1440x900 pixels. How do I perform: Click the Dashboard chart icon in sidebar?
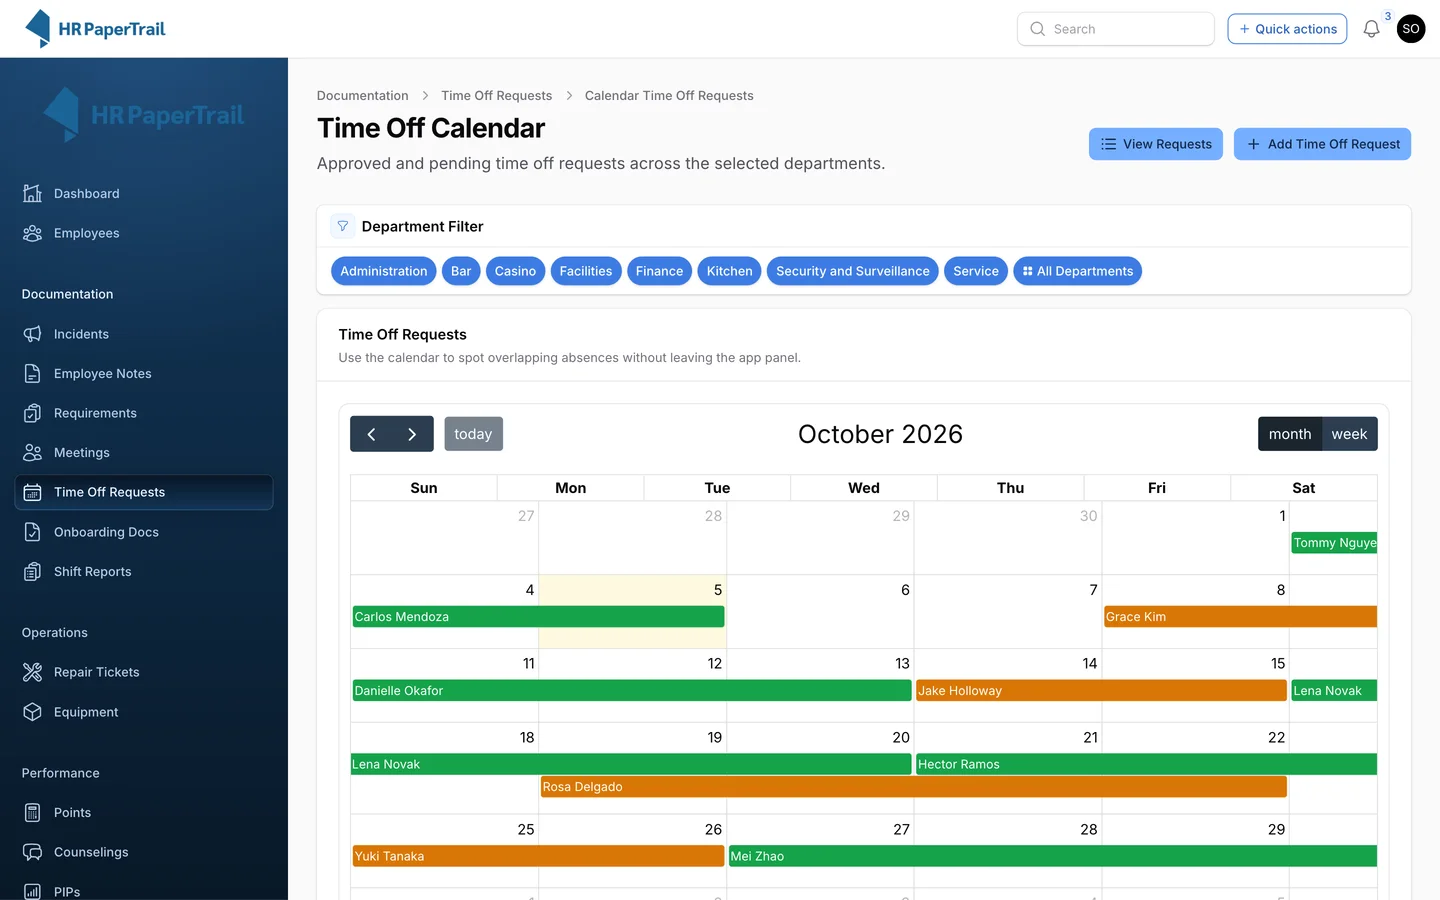[x=33, y=193]
